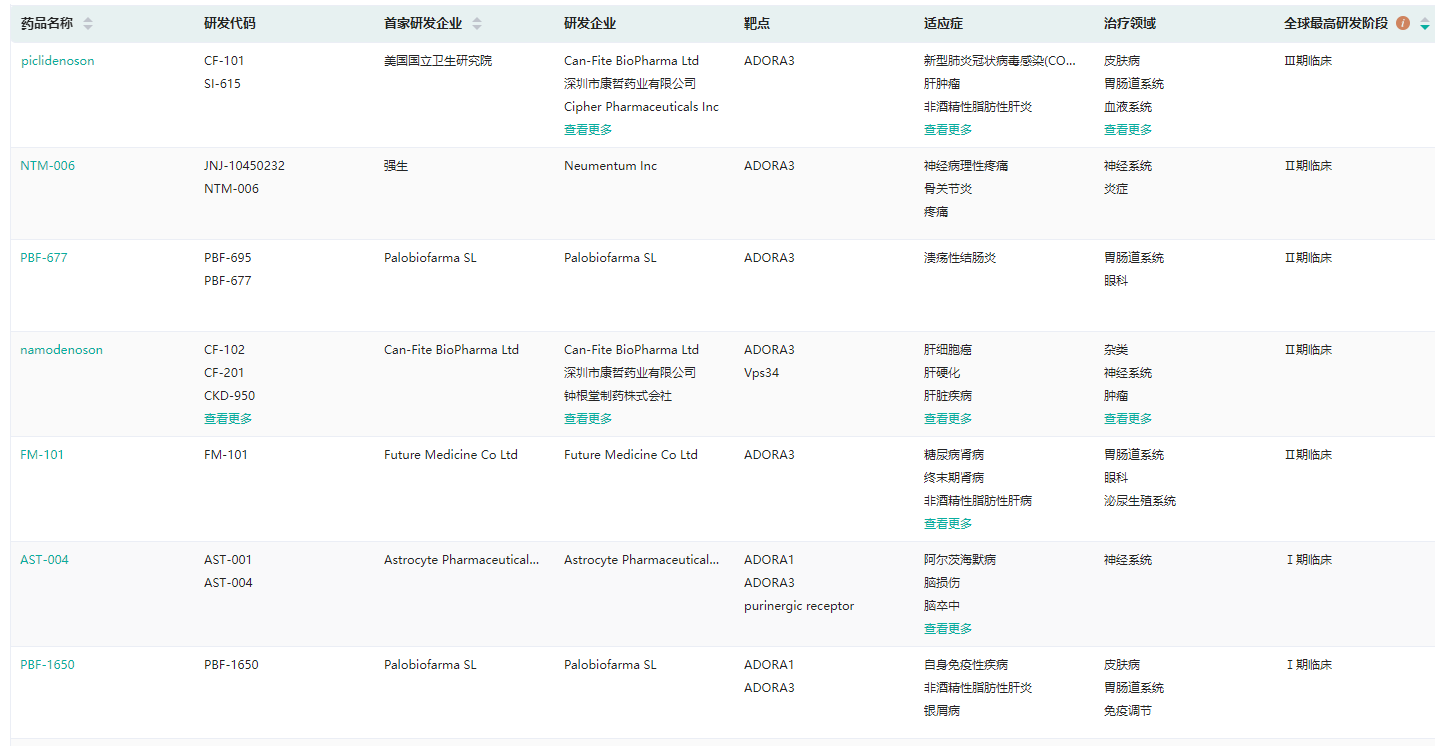This screenshot has width=1435, height=746.
Task: Open the FM-101 drug name link
Action: tap(42, 455)
